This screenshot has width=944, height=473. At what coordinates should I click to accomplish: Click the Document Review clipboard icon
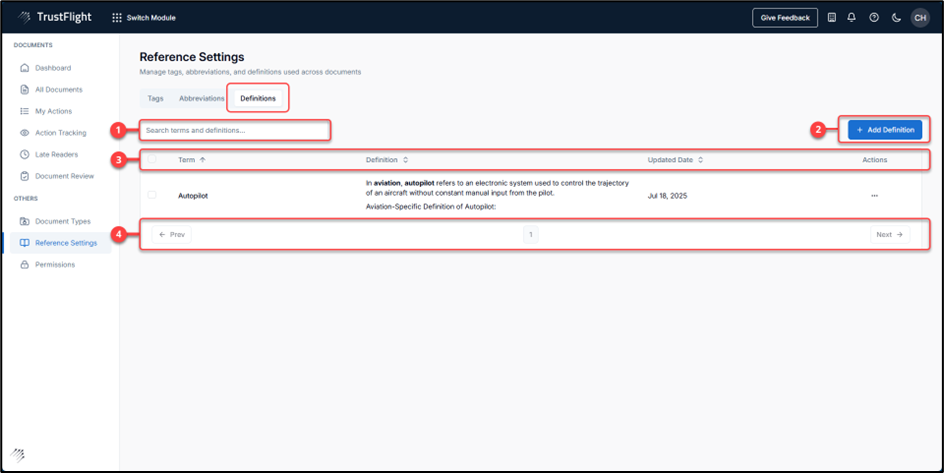pyautogui.click(x=25, y=176)
